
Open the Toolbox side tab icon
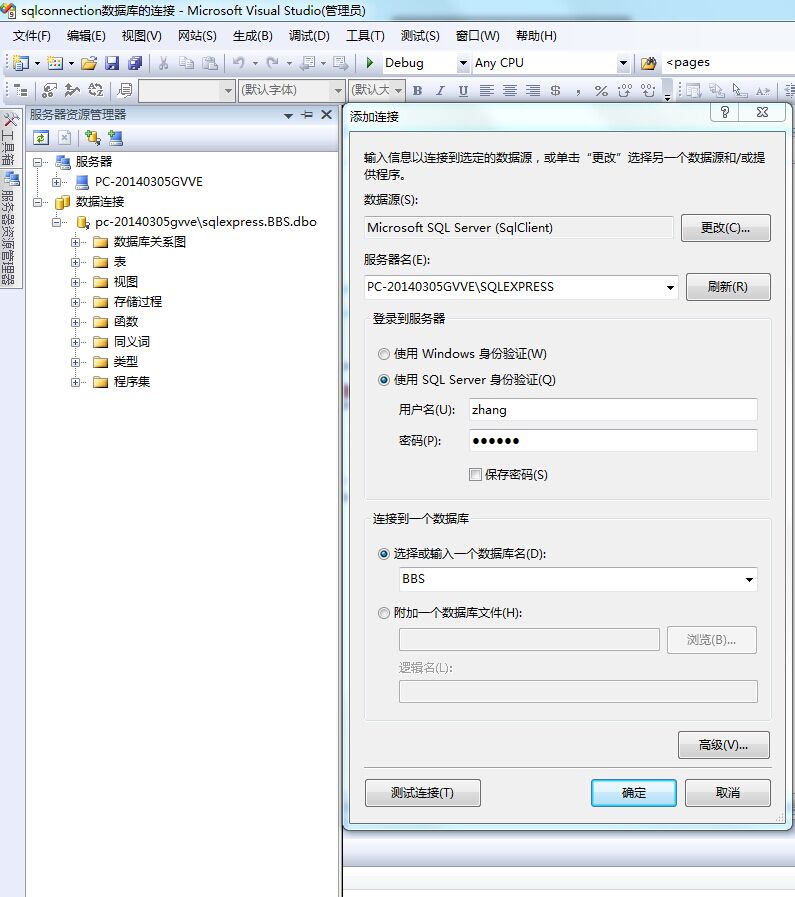tap(10, 120)
